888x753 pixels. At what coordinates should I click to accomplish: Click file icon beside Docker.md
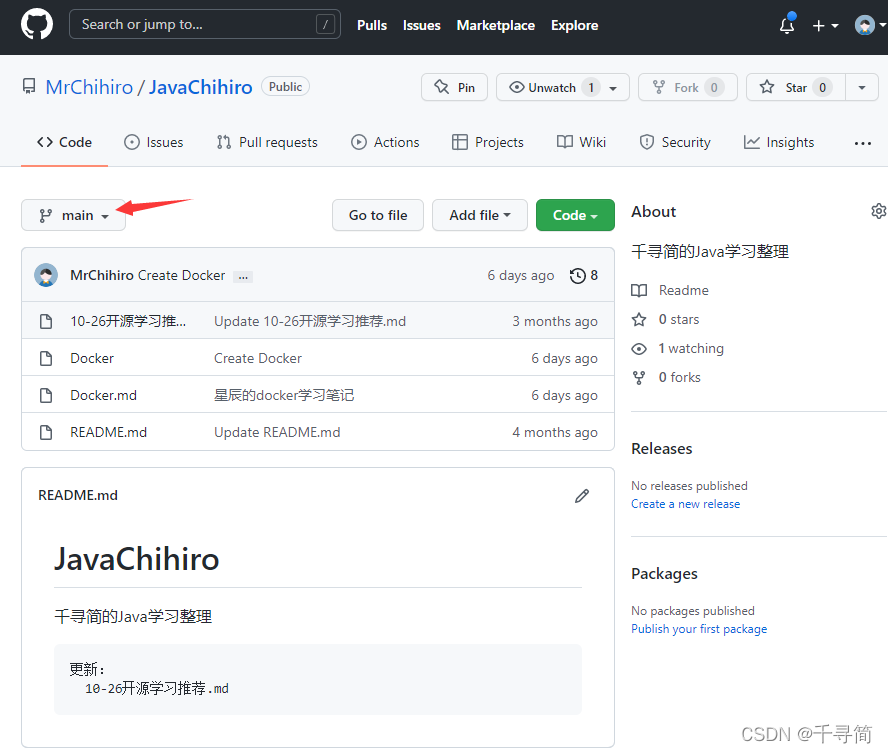46,395
